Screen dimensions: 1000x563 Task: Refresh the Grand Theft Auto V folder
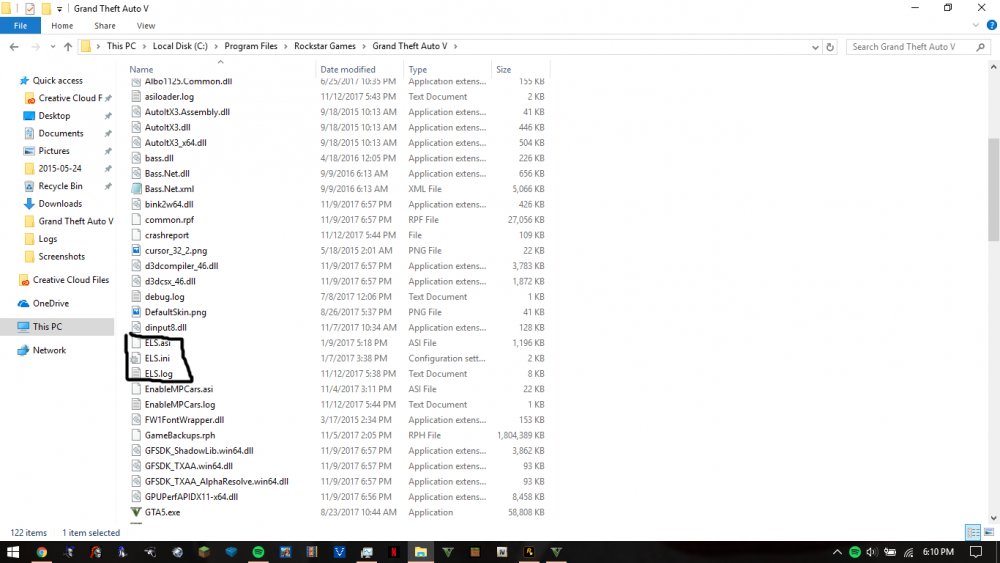point(830,47)
